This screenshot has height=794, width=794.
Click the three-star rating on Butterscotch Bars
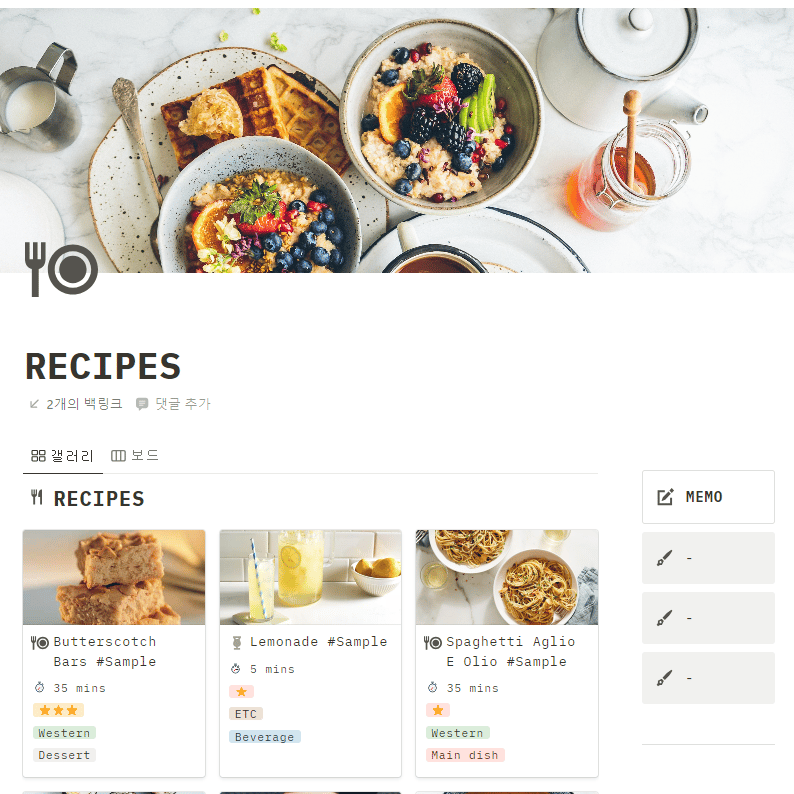[58, 710]
